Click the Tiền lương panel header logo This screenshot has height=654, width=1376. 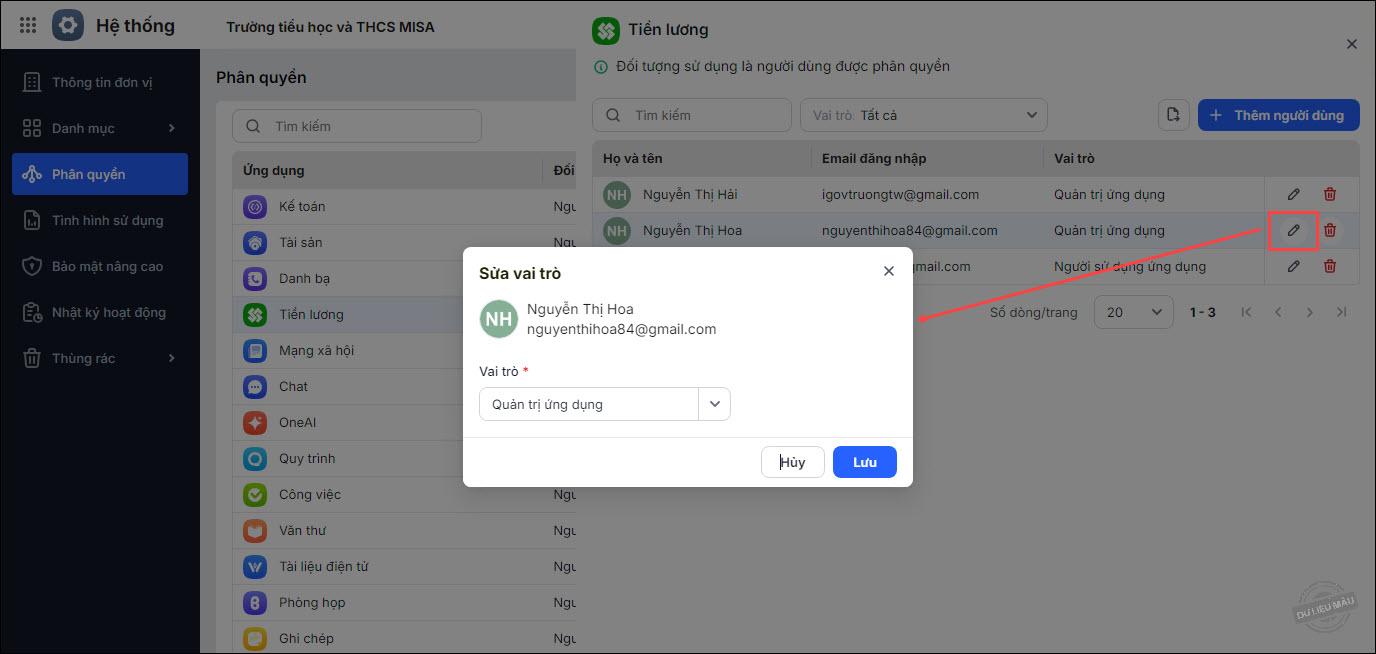point(605,30)
